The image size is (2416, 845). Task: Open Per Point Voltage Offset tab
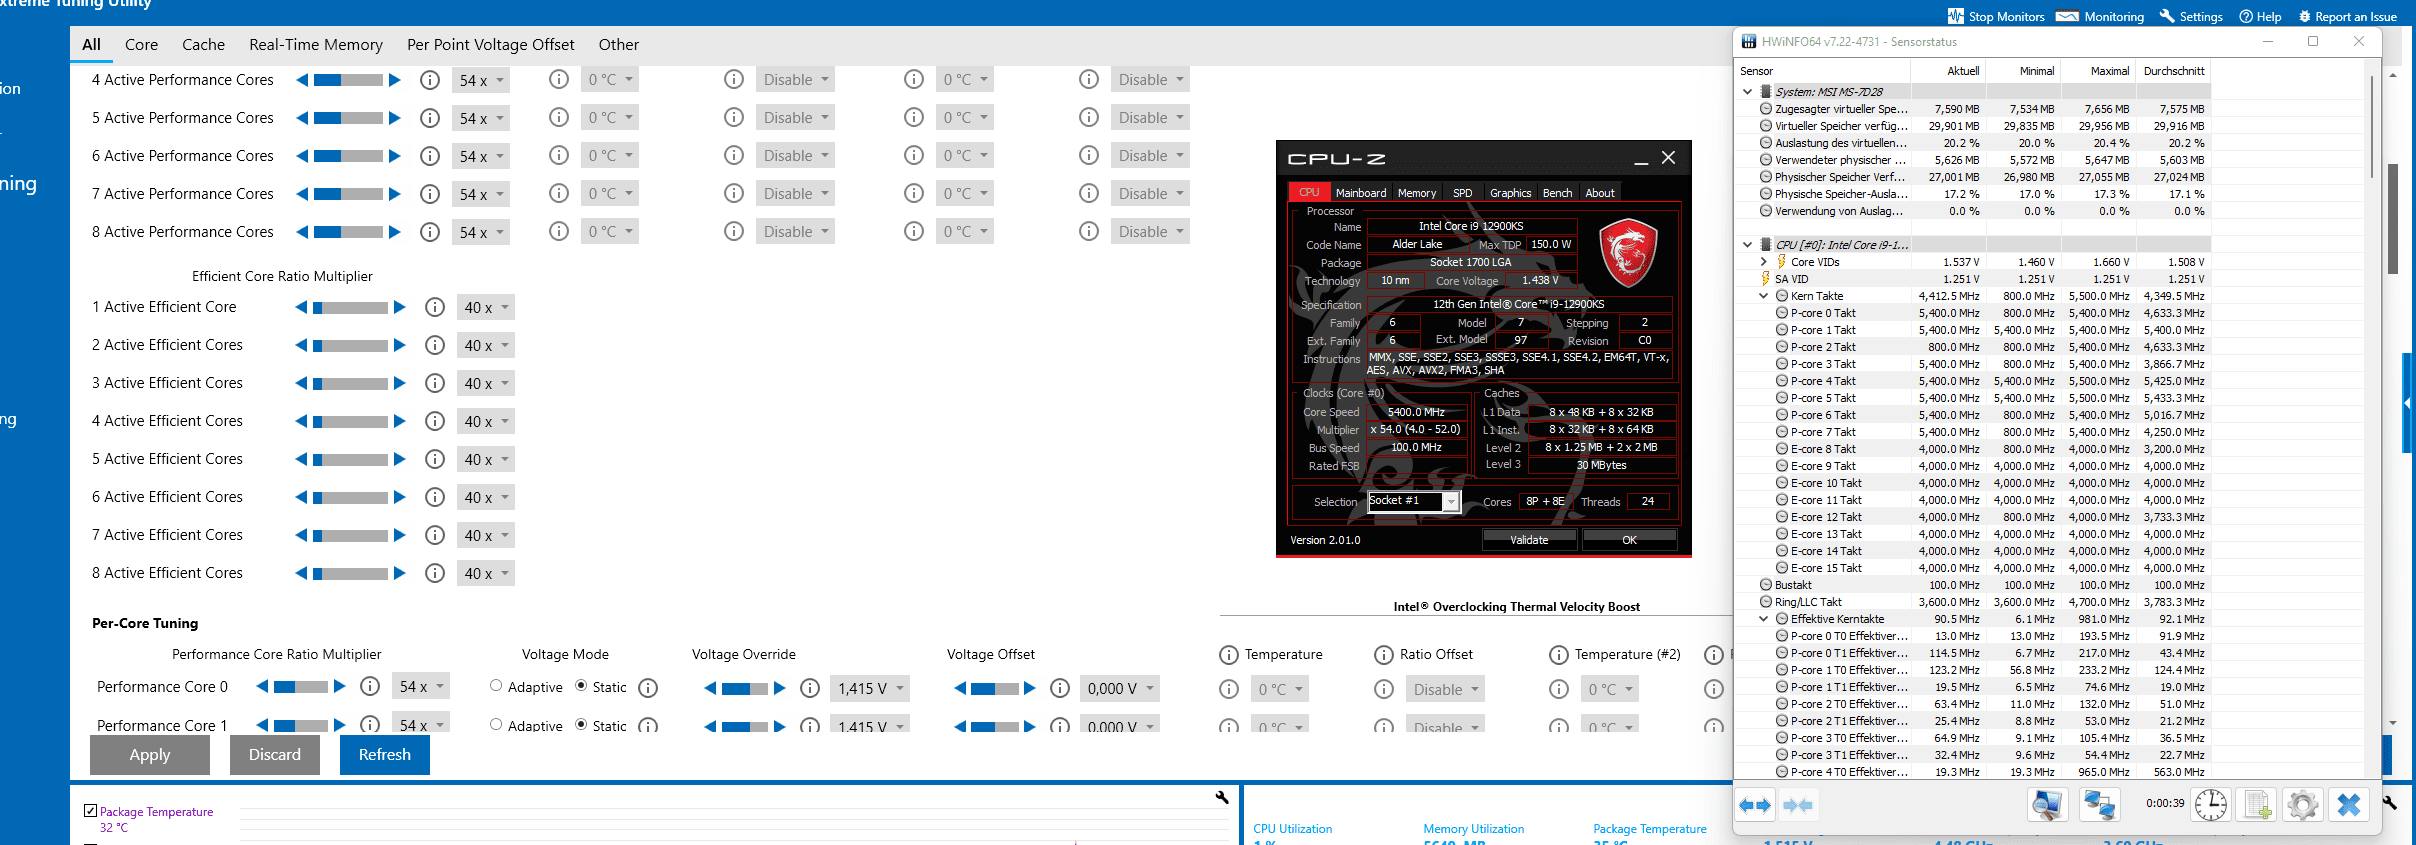click(490, 44)
